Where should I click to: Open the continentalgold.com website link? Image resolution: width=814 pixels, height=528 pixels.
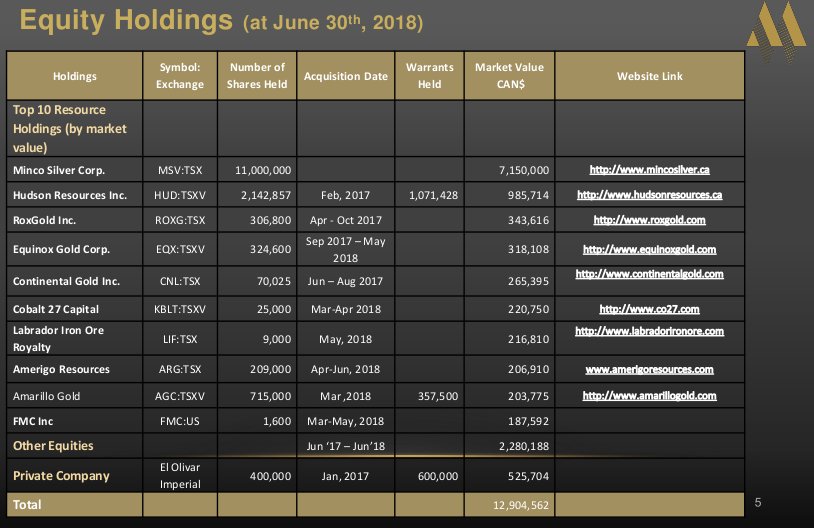(649, 274)
